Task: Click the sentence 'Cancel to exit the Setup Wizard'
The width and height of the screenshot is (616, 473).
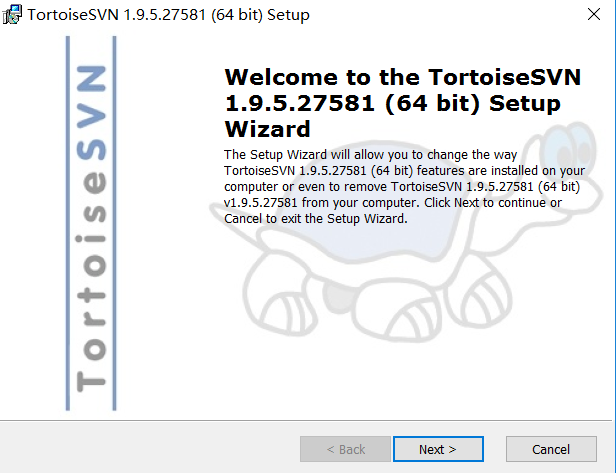Action: (315, 218)
